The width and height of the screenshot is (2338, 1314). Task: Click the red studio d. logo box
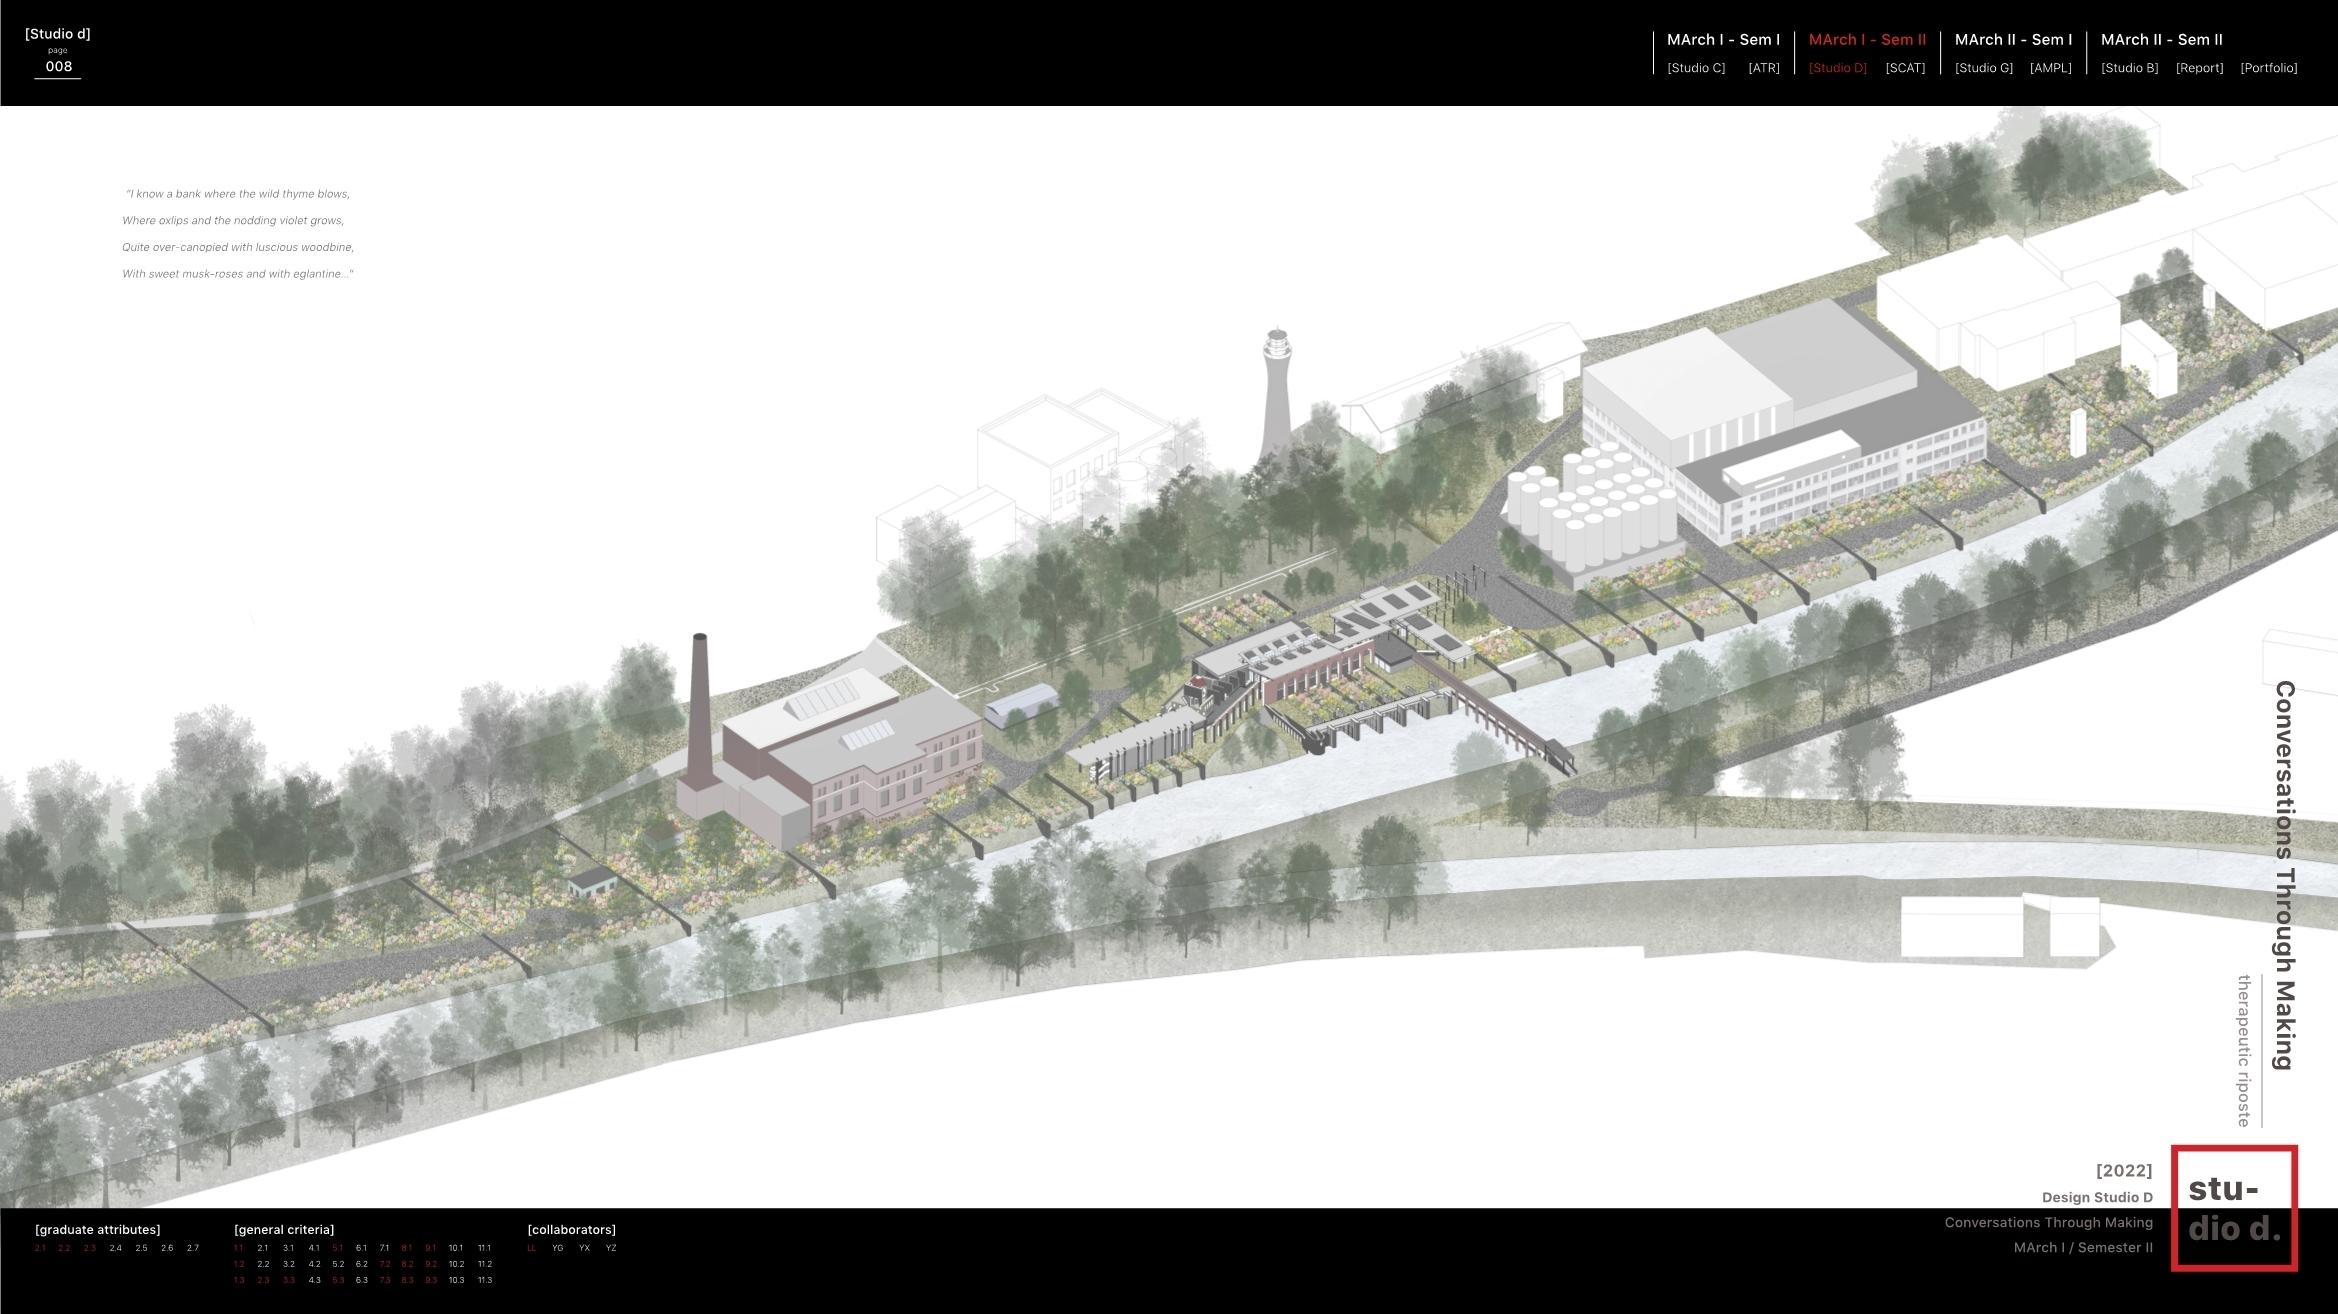pos(2234,1208)
